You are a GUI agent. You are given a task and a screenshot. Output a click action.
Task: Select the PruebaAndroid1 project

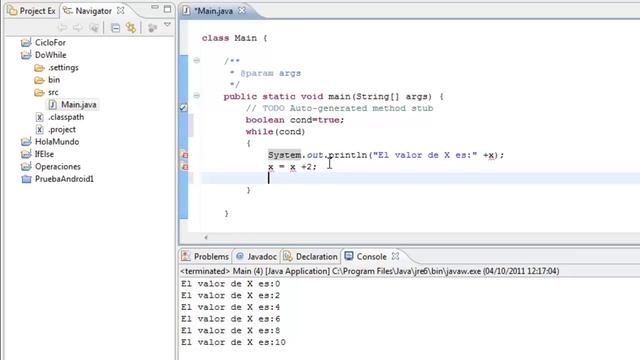coord(64,179)
